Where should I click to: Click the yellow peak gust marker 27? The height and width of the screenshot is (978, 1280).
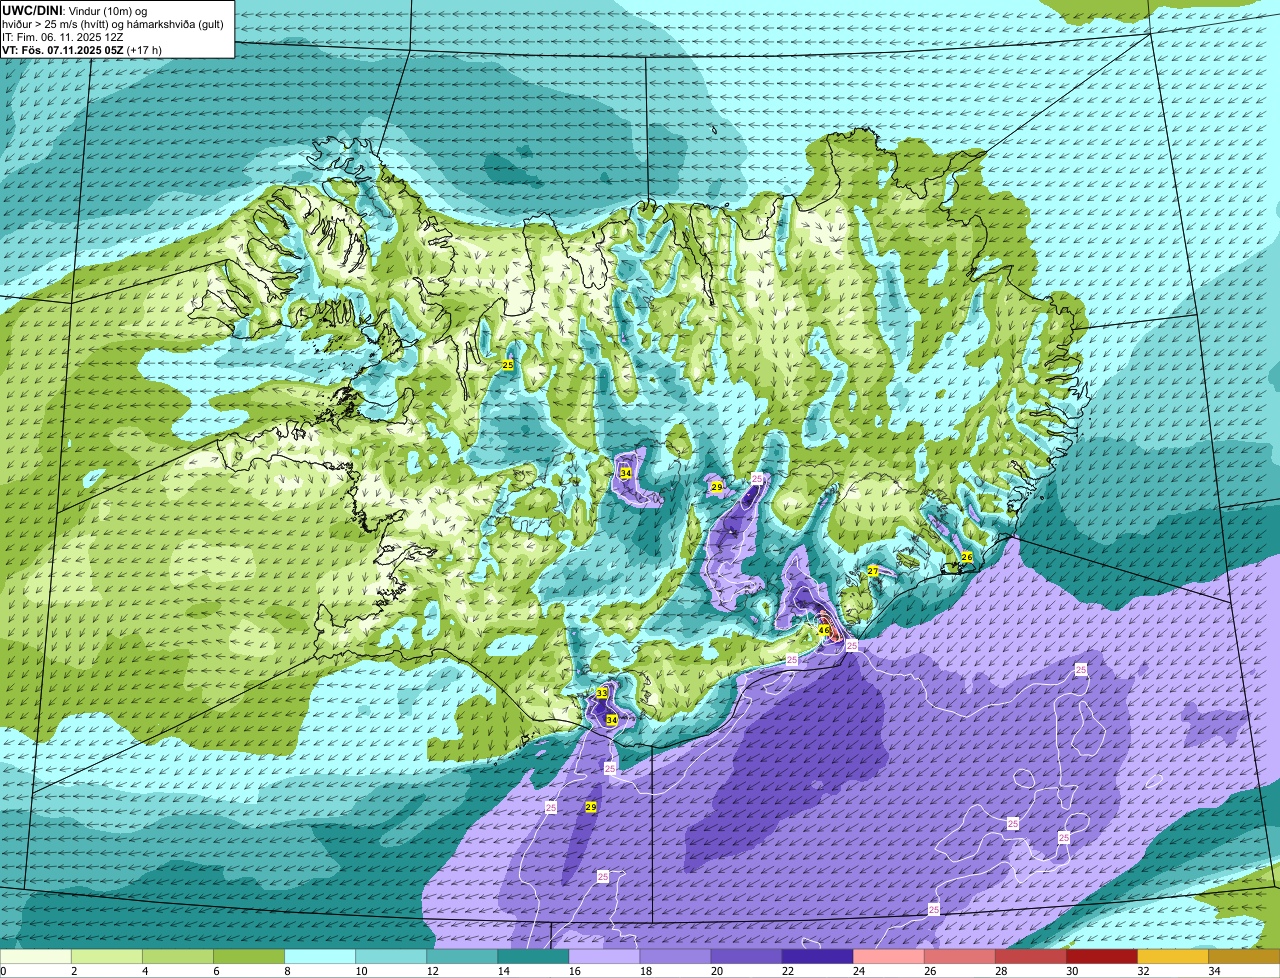coord(873,571)
